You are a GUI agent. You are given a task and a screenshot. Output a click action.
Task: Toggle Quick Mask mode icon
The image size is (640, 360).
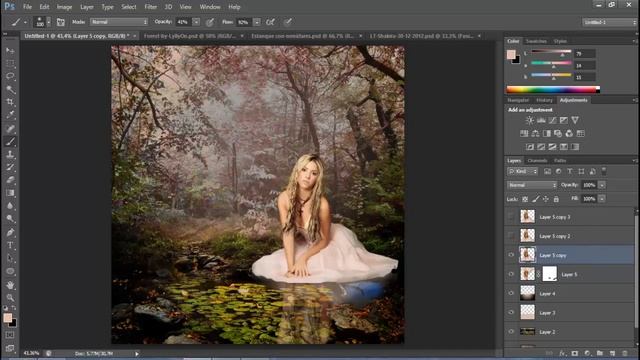[10, 335]
